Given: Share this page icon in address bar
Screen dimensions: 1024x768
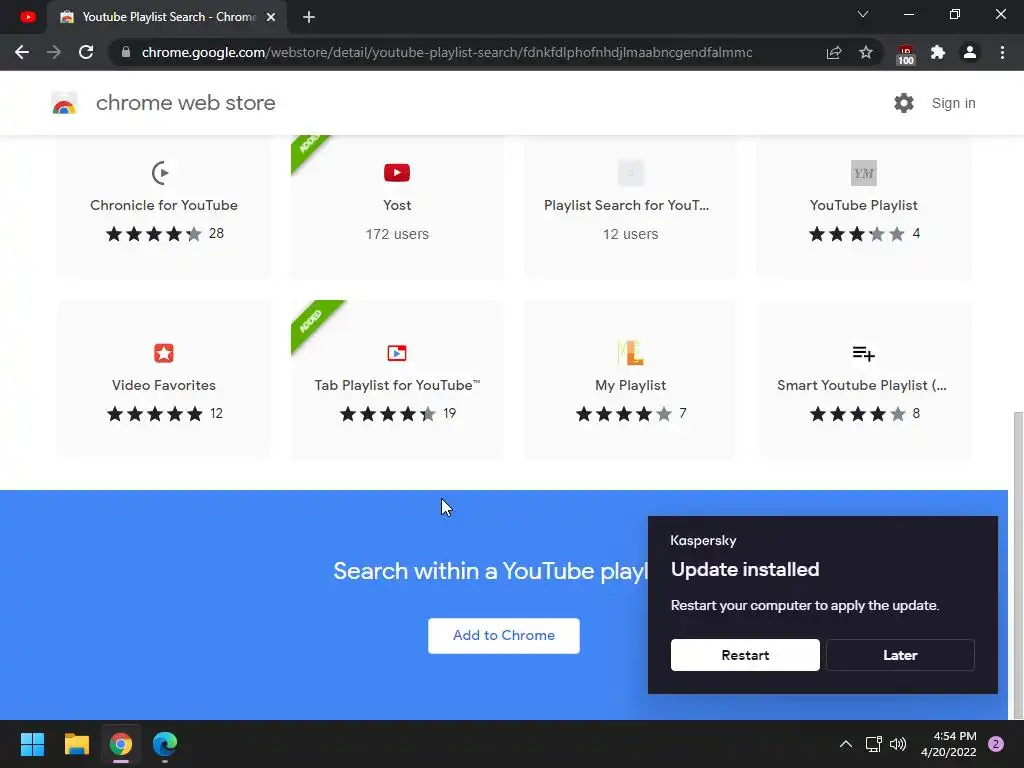Looking at the screenshot, I should coord(834,52).
